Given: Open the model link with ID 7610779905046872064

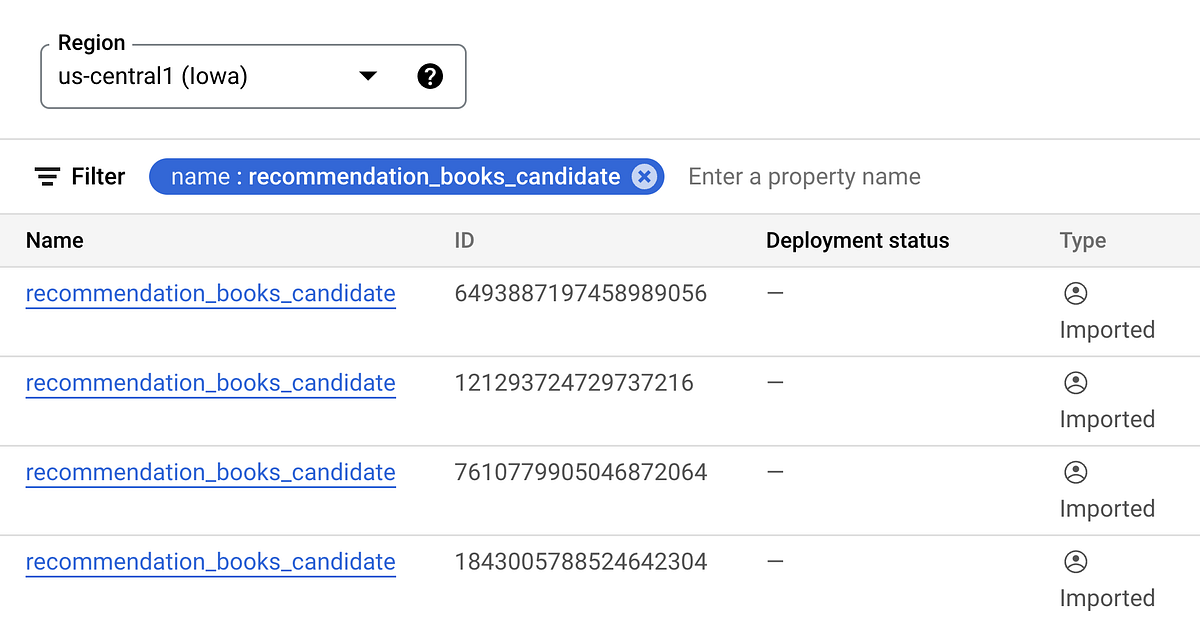Looking at the screenshot, I should click(x=210, y=472).
